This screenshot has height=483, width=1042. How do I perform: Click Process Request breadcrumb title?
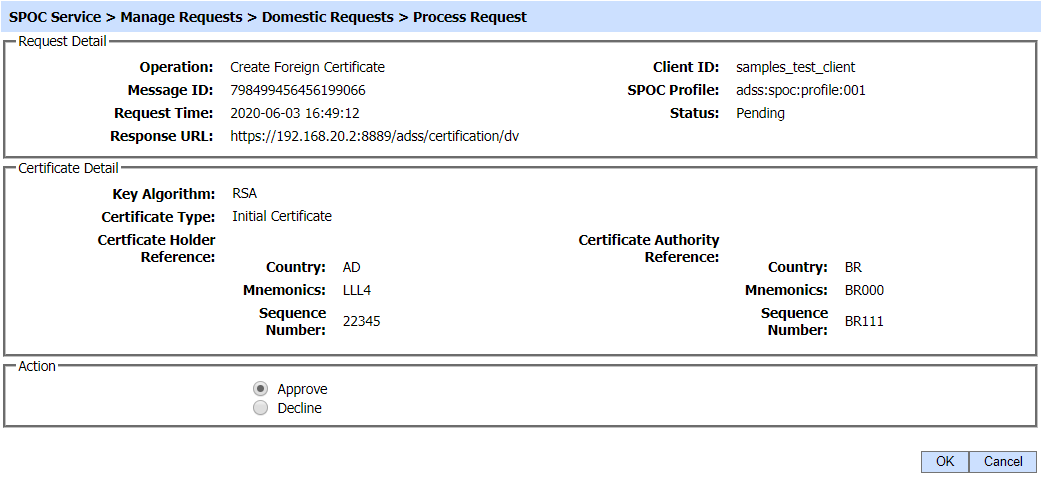pyautogui.click(x=469, y=17)
